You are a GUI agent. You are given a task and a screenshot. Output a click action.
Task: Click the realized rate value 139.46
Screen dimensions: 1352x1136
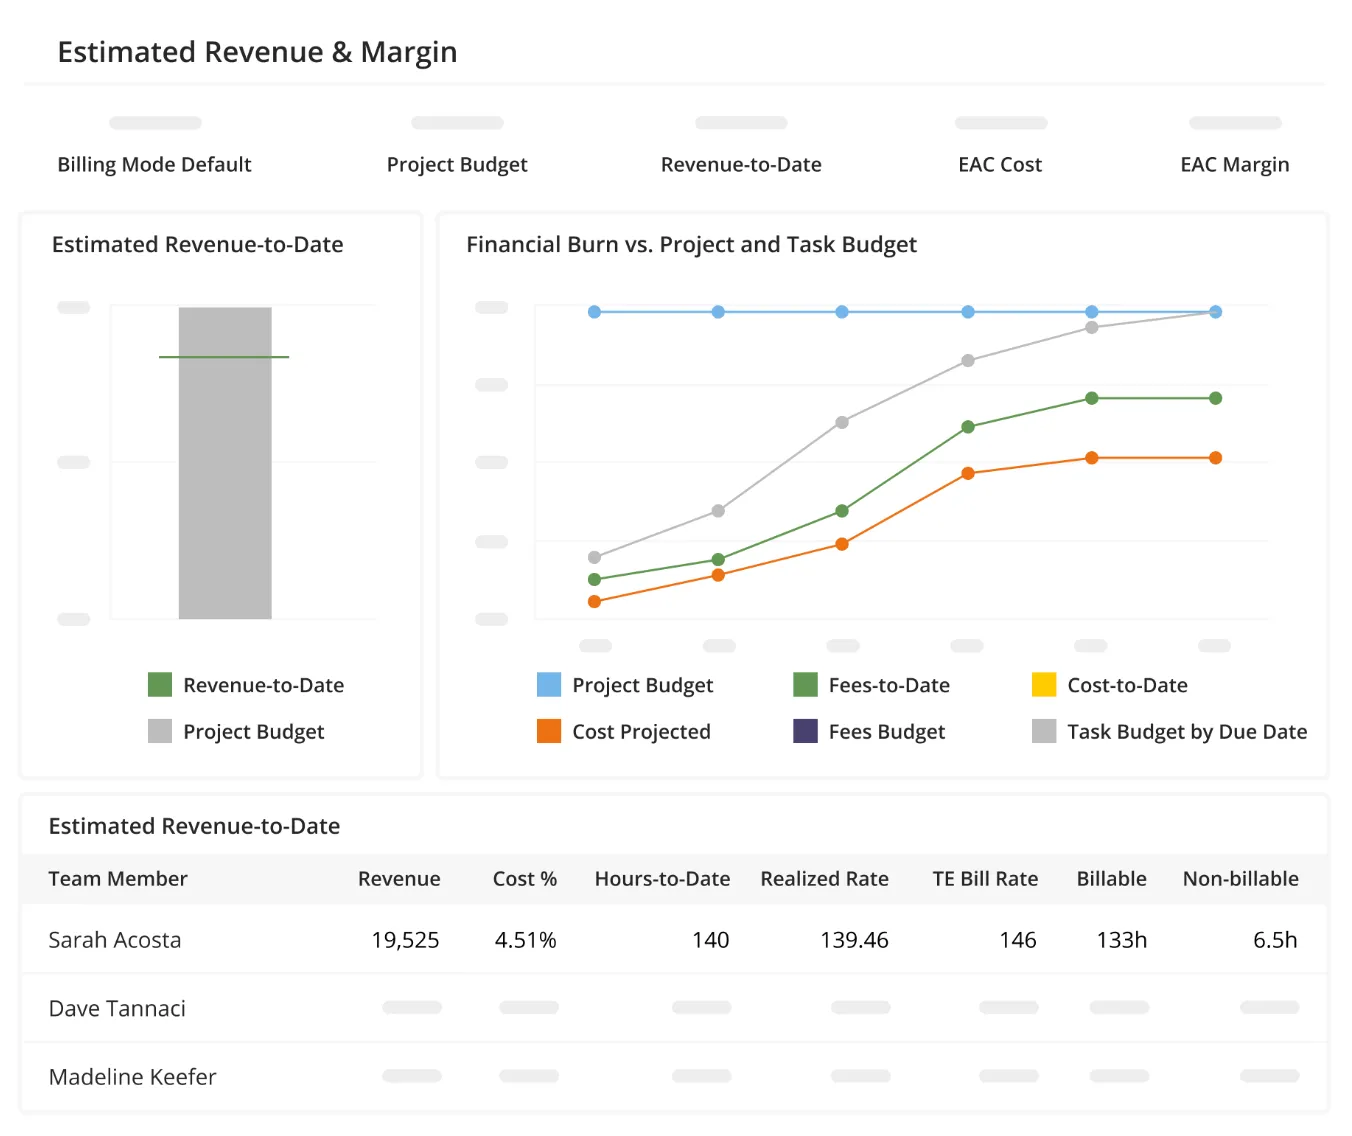(x=854, y=940)
